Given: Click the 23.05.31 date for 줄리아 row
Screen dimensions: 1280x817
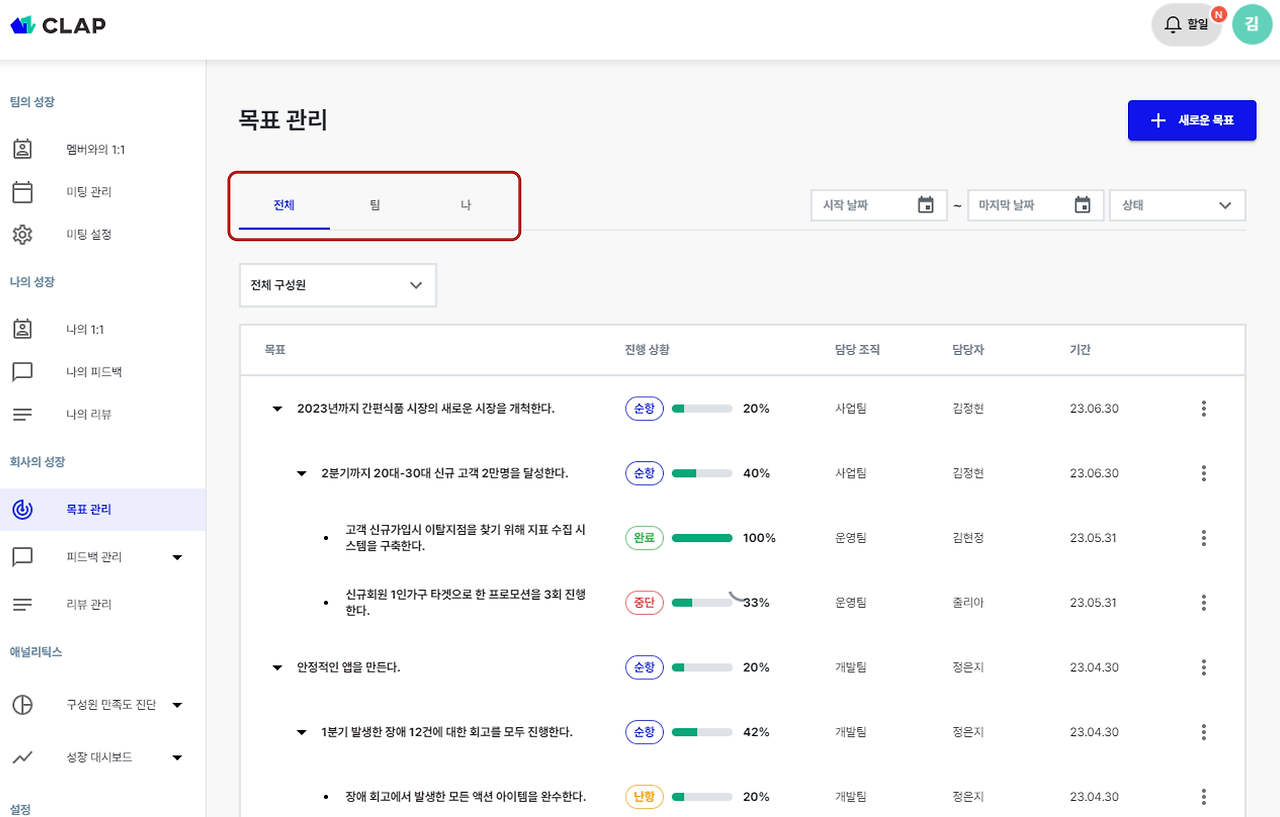Looking at the screenshot, I should (1094, 603).
